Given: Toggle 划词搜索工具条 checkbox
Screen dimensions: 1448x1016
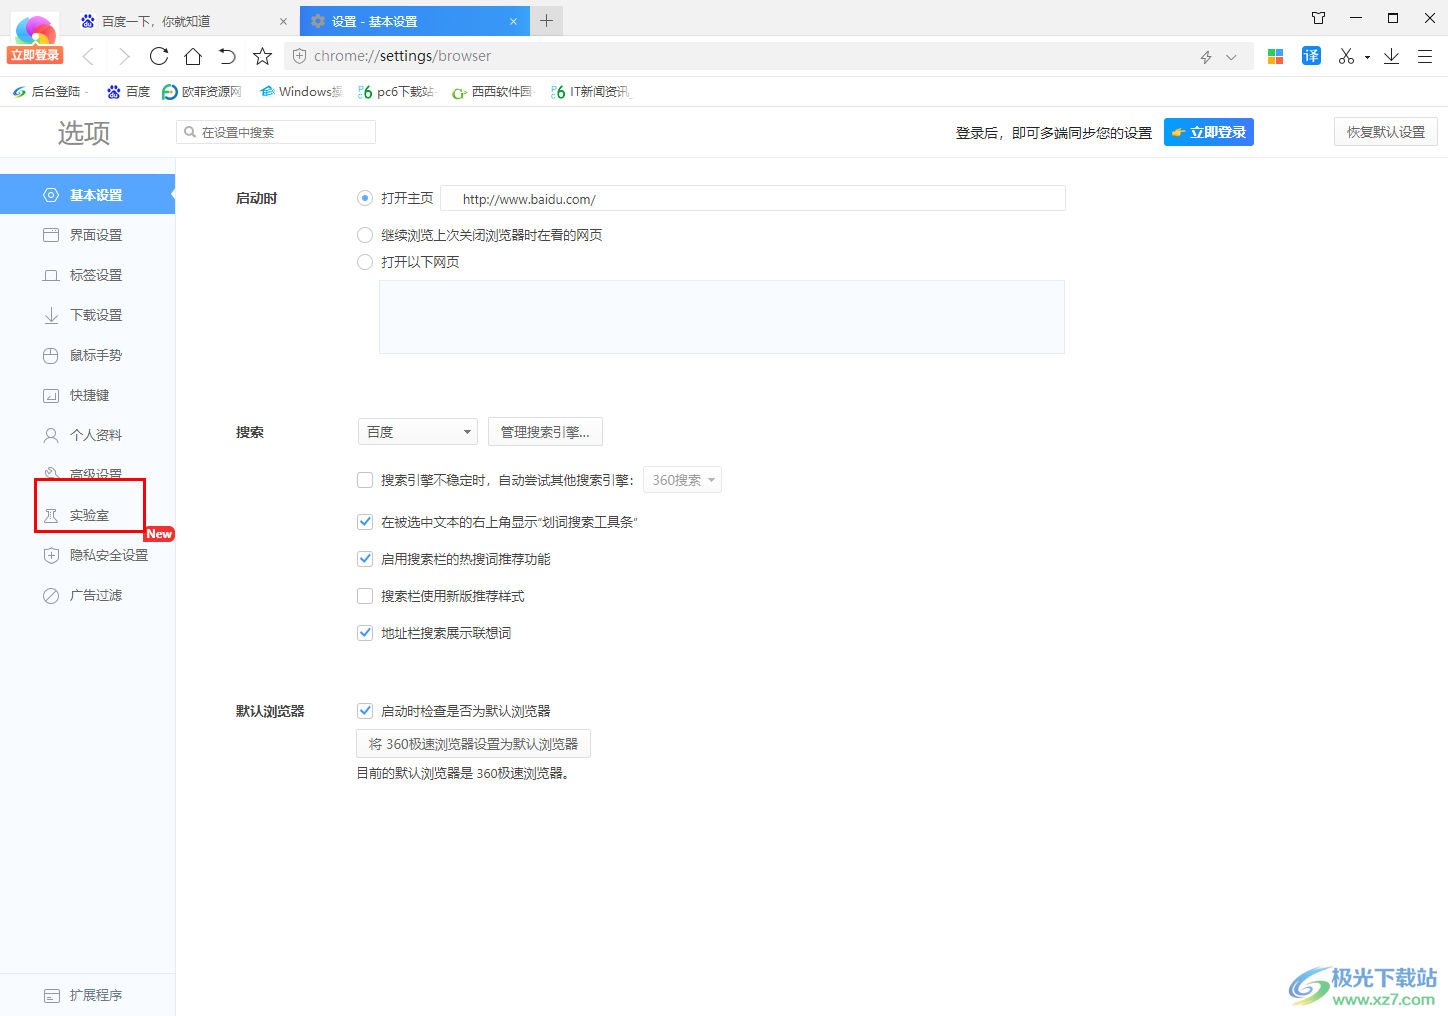Looking at the screenshot, I should click(365, 522).
